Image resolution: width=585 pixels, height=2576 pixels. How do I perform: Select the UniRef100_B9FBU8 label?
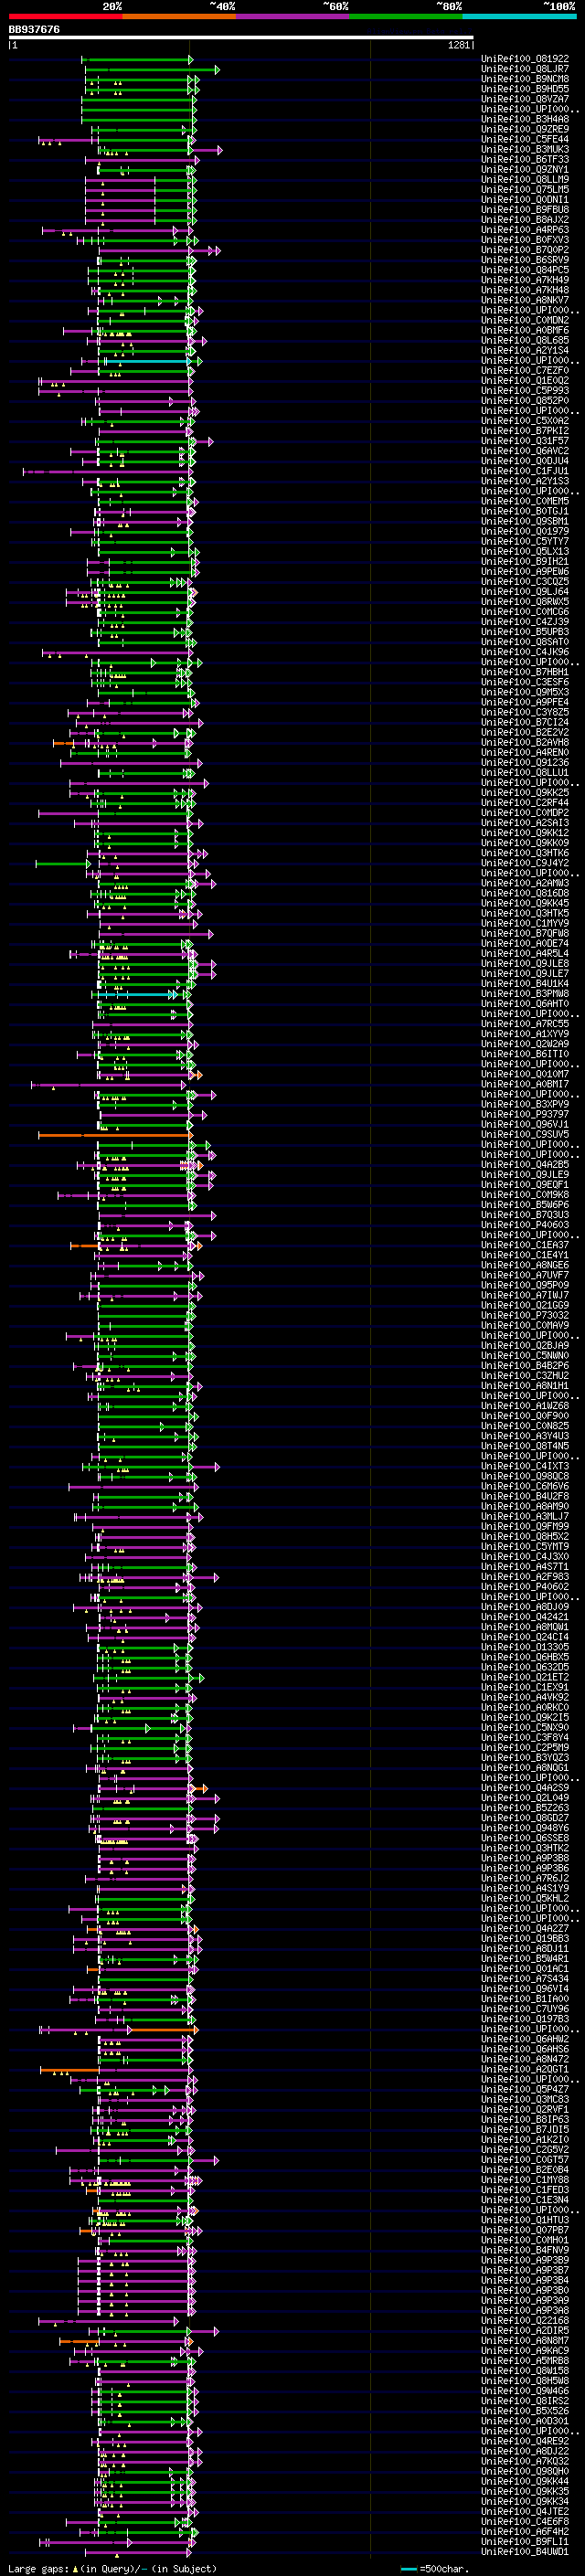click(x=525, y=209)
